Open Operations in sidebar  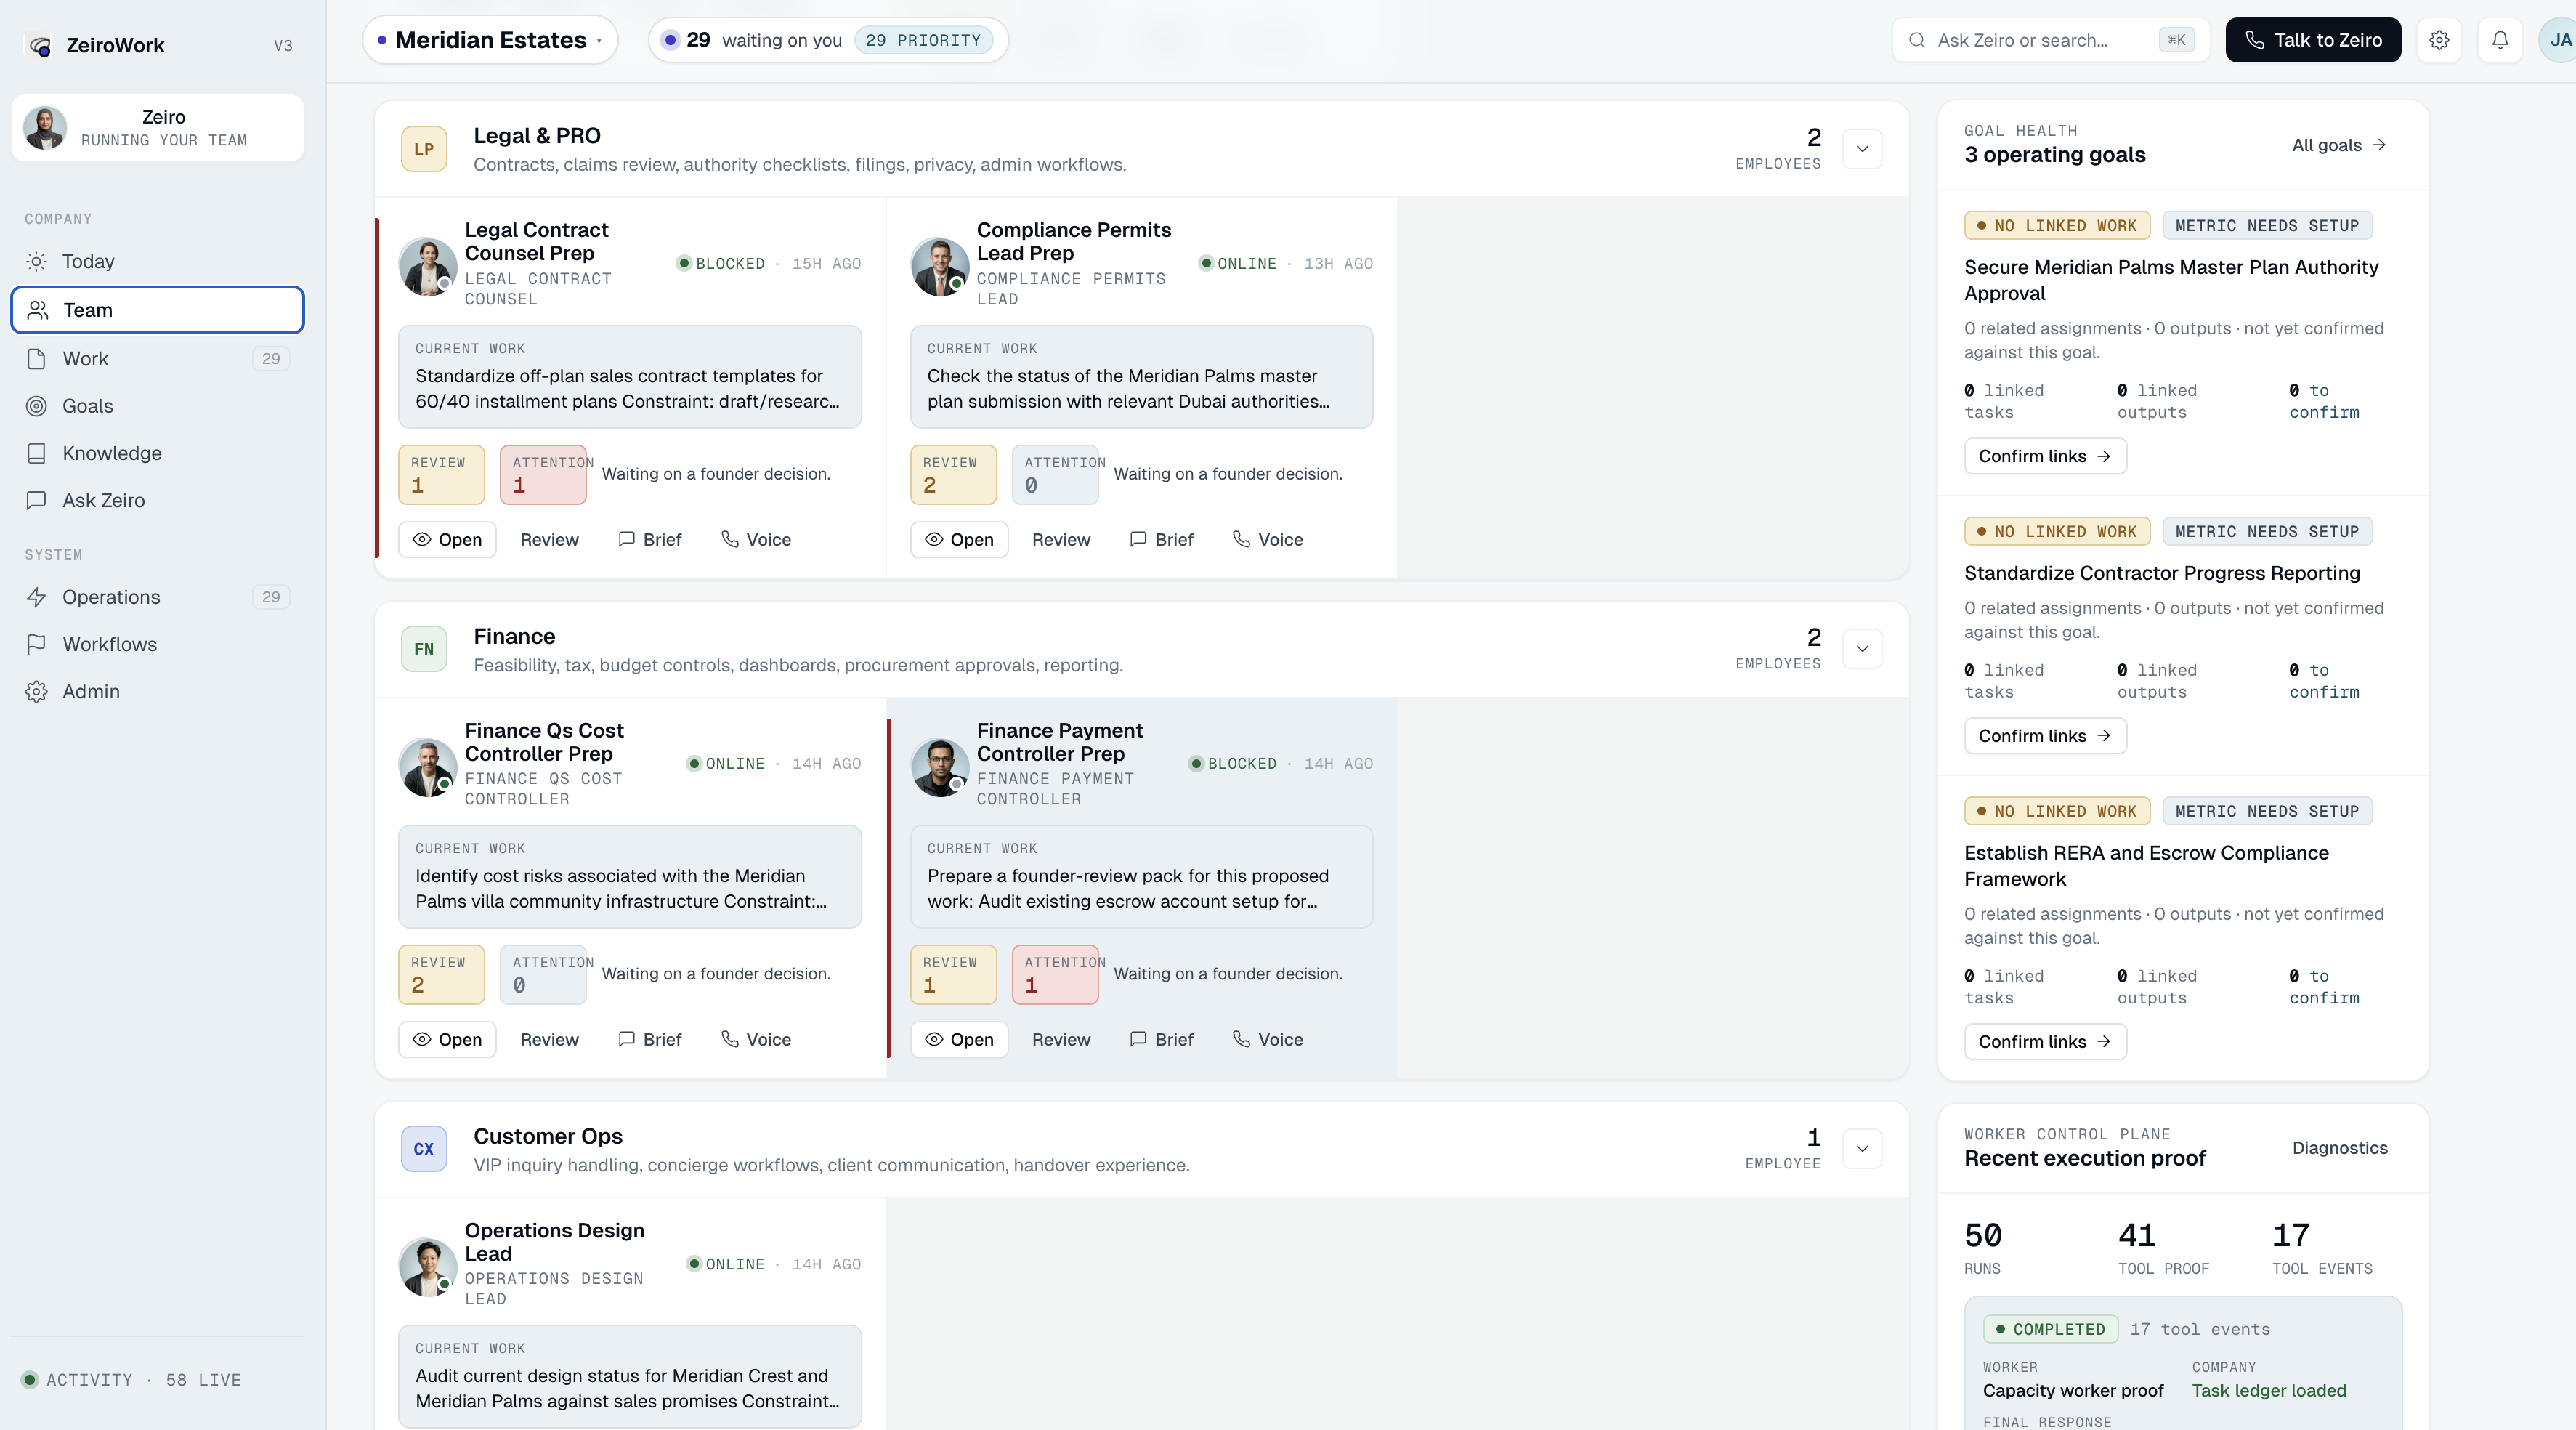point(157,597)
